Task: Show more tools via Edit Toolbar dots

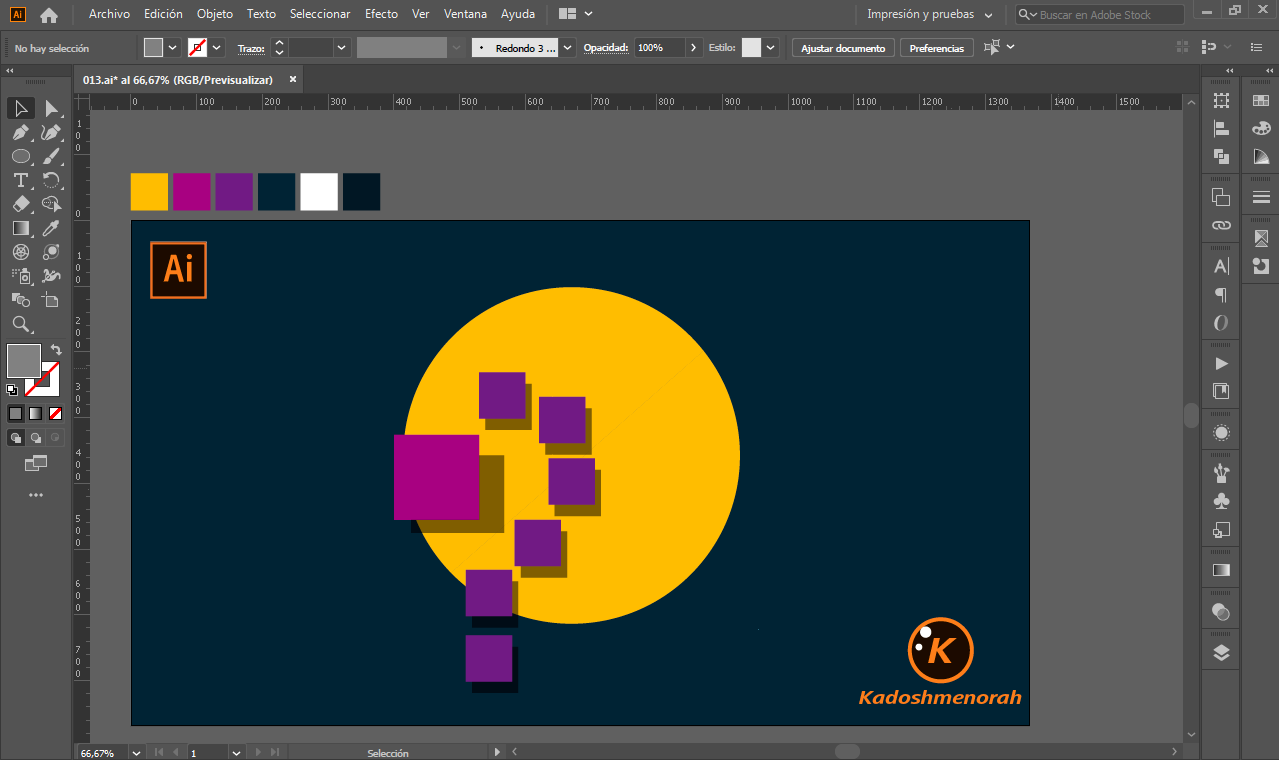Action: [x=36, y=495]
